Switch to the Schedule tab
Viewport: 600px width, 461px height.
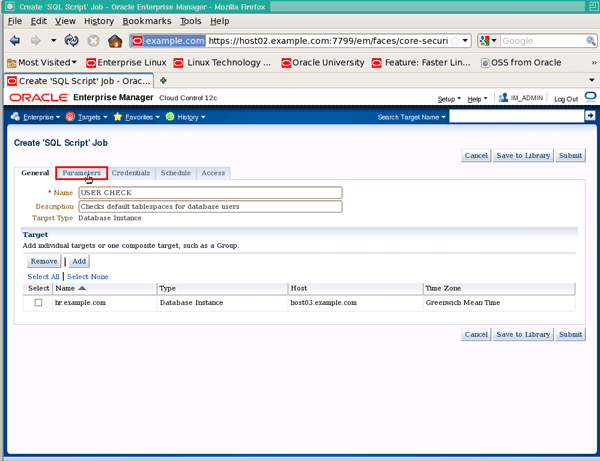(176, 173)
